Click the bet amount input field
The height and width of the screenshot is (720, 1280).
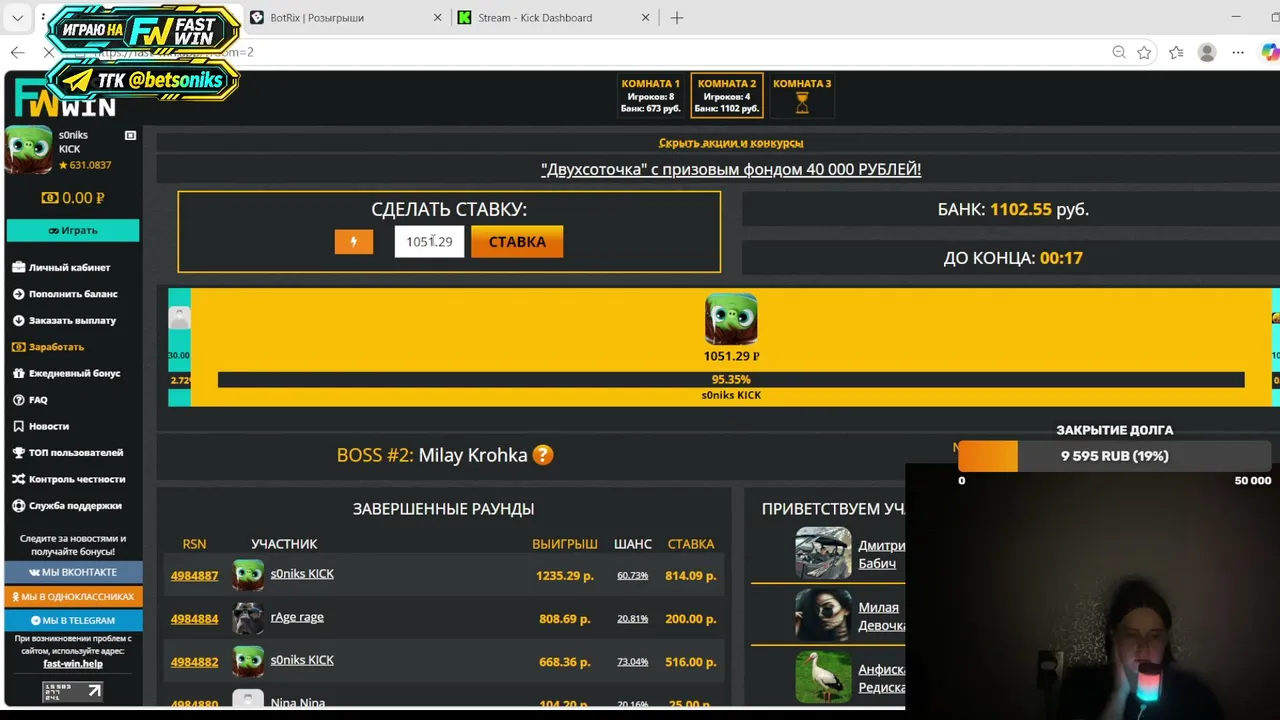coord(429,242)
